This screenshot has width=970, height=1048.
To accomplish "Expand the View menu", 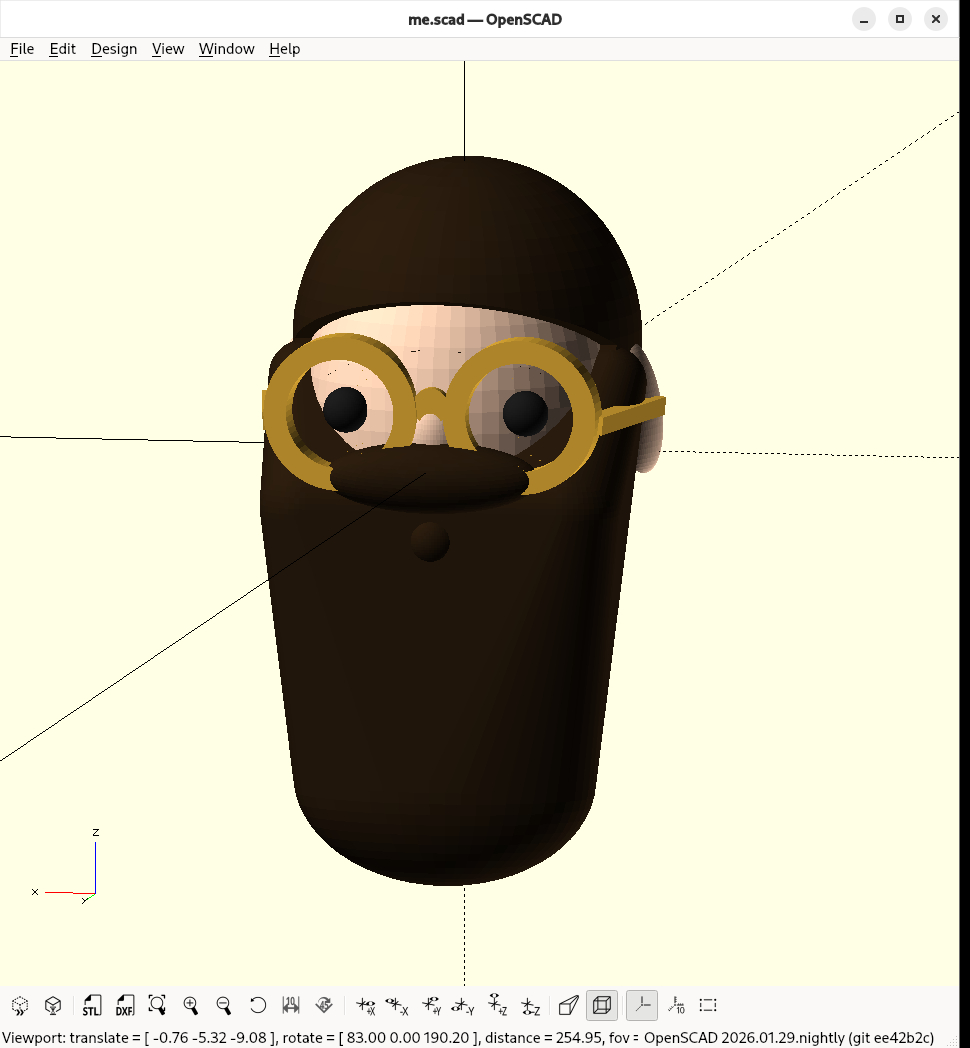I will coord(168,49).
